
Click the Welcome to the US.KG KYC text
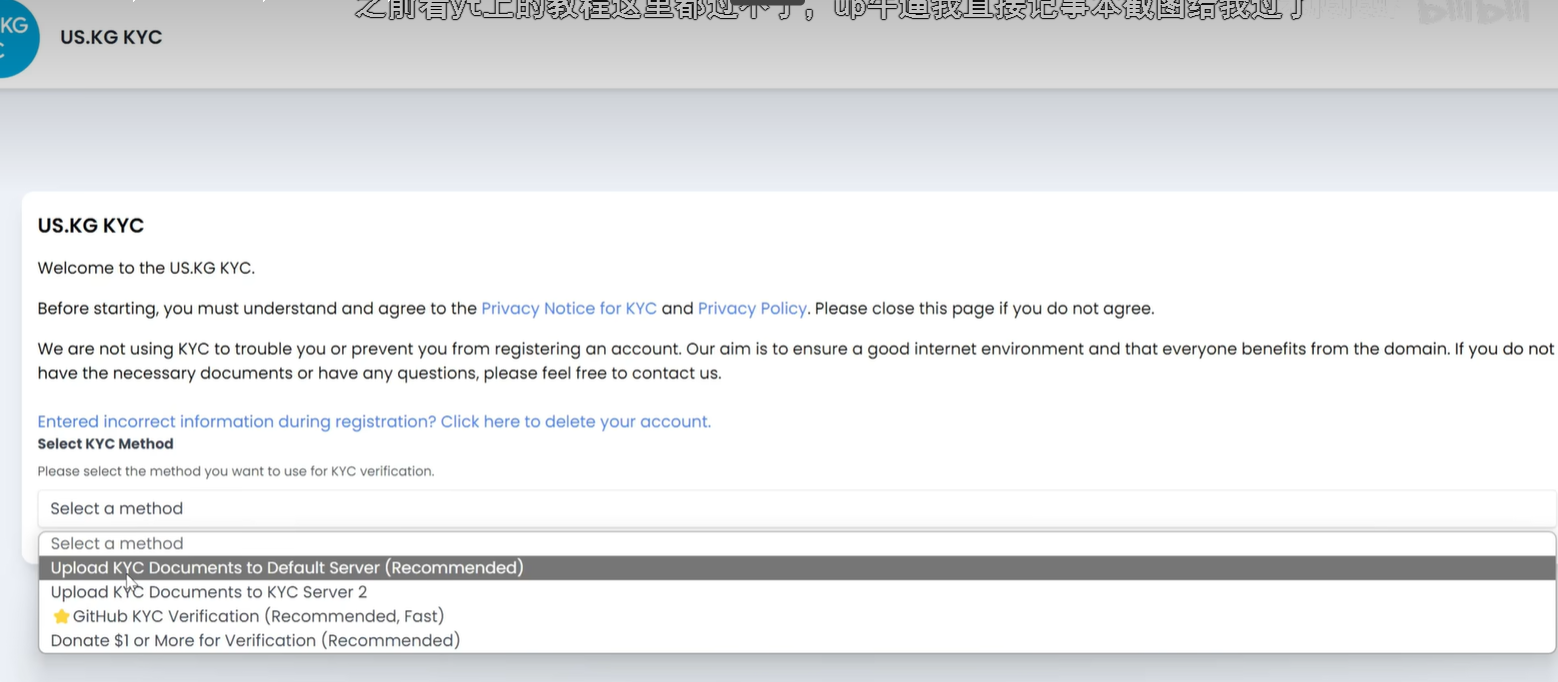tap(146, 267)
